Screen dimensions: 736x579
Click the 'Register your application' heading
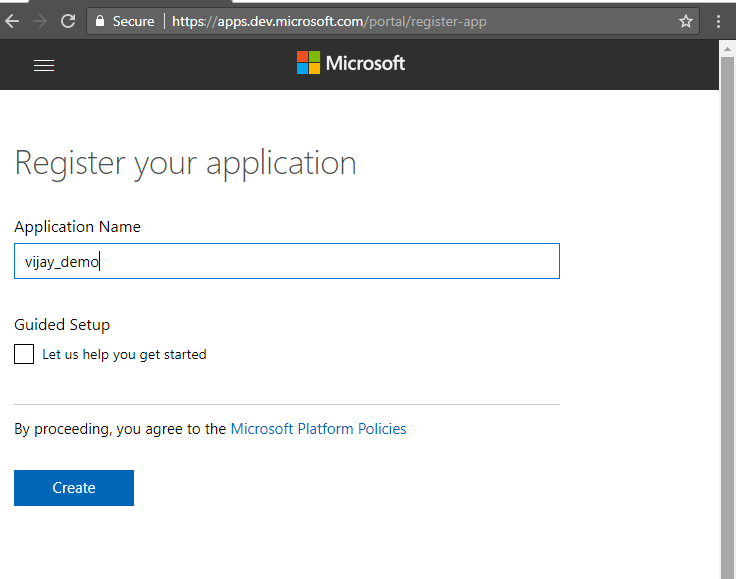(185, 164)
